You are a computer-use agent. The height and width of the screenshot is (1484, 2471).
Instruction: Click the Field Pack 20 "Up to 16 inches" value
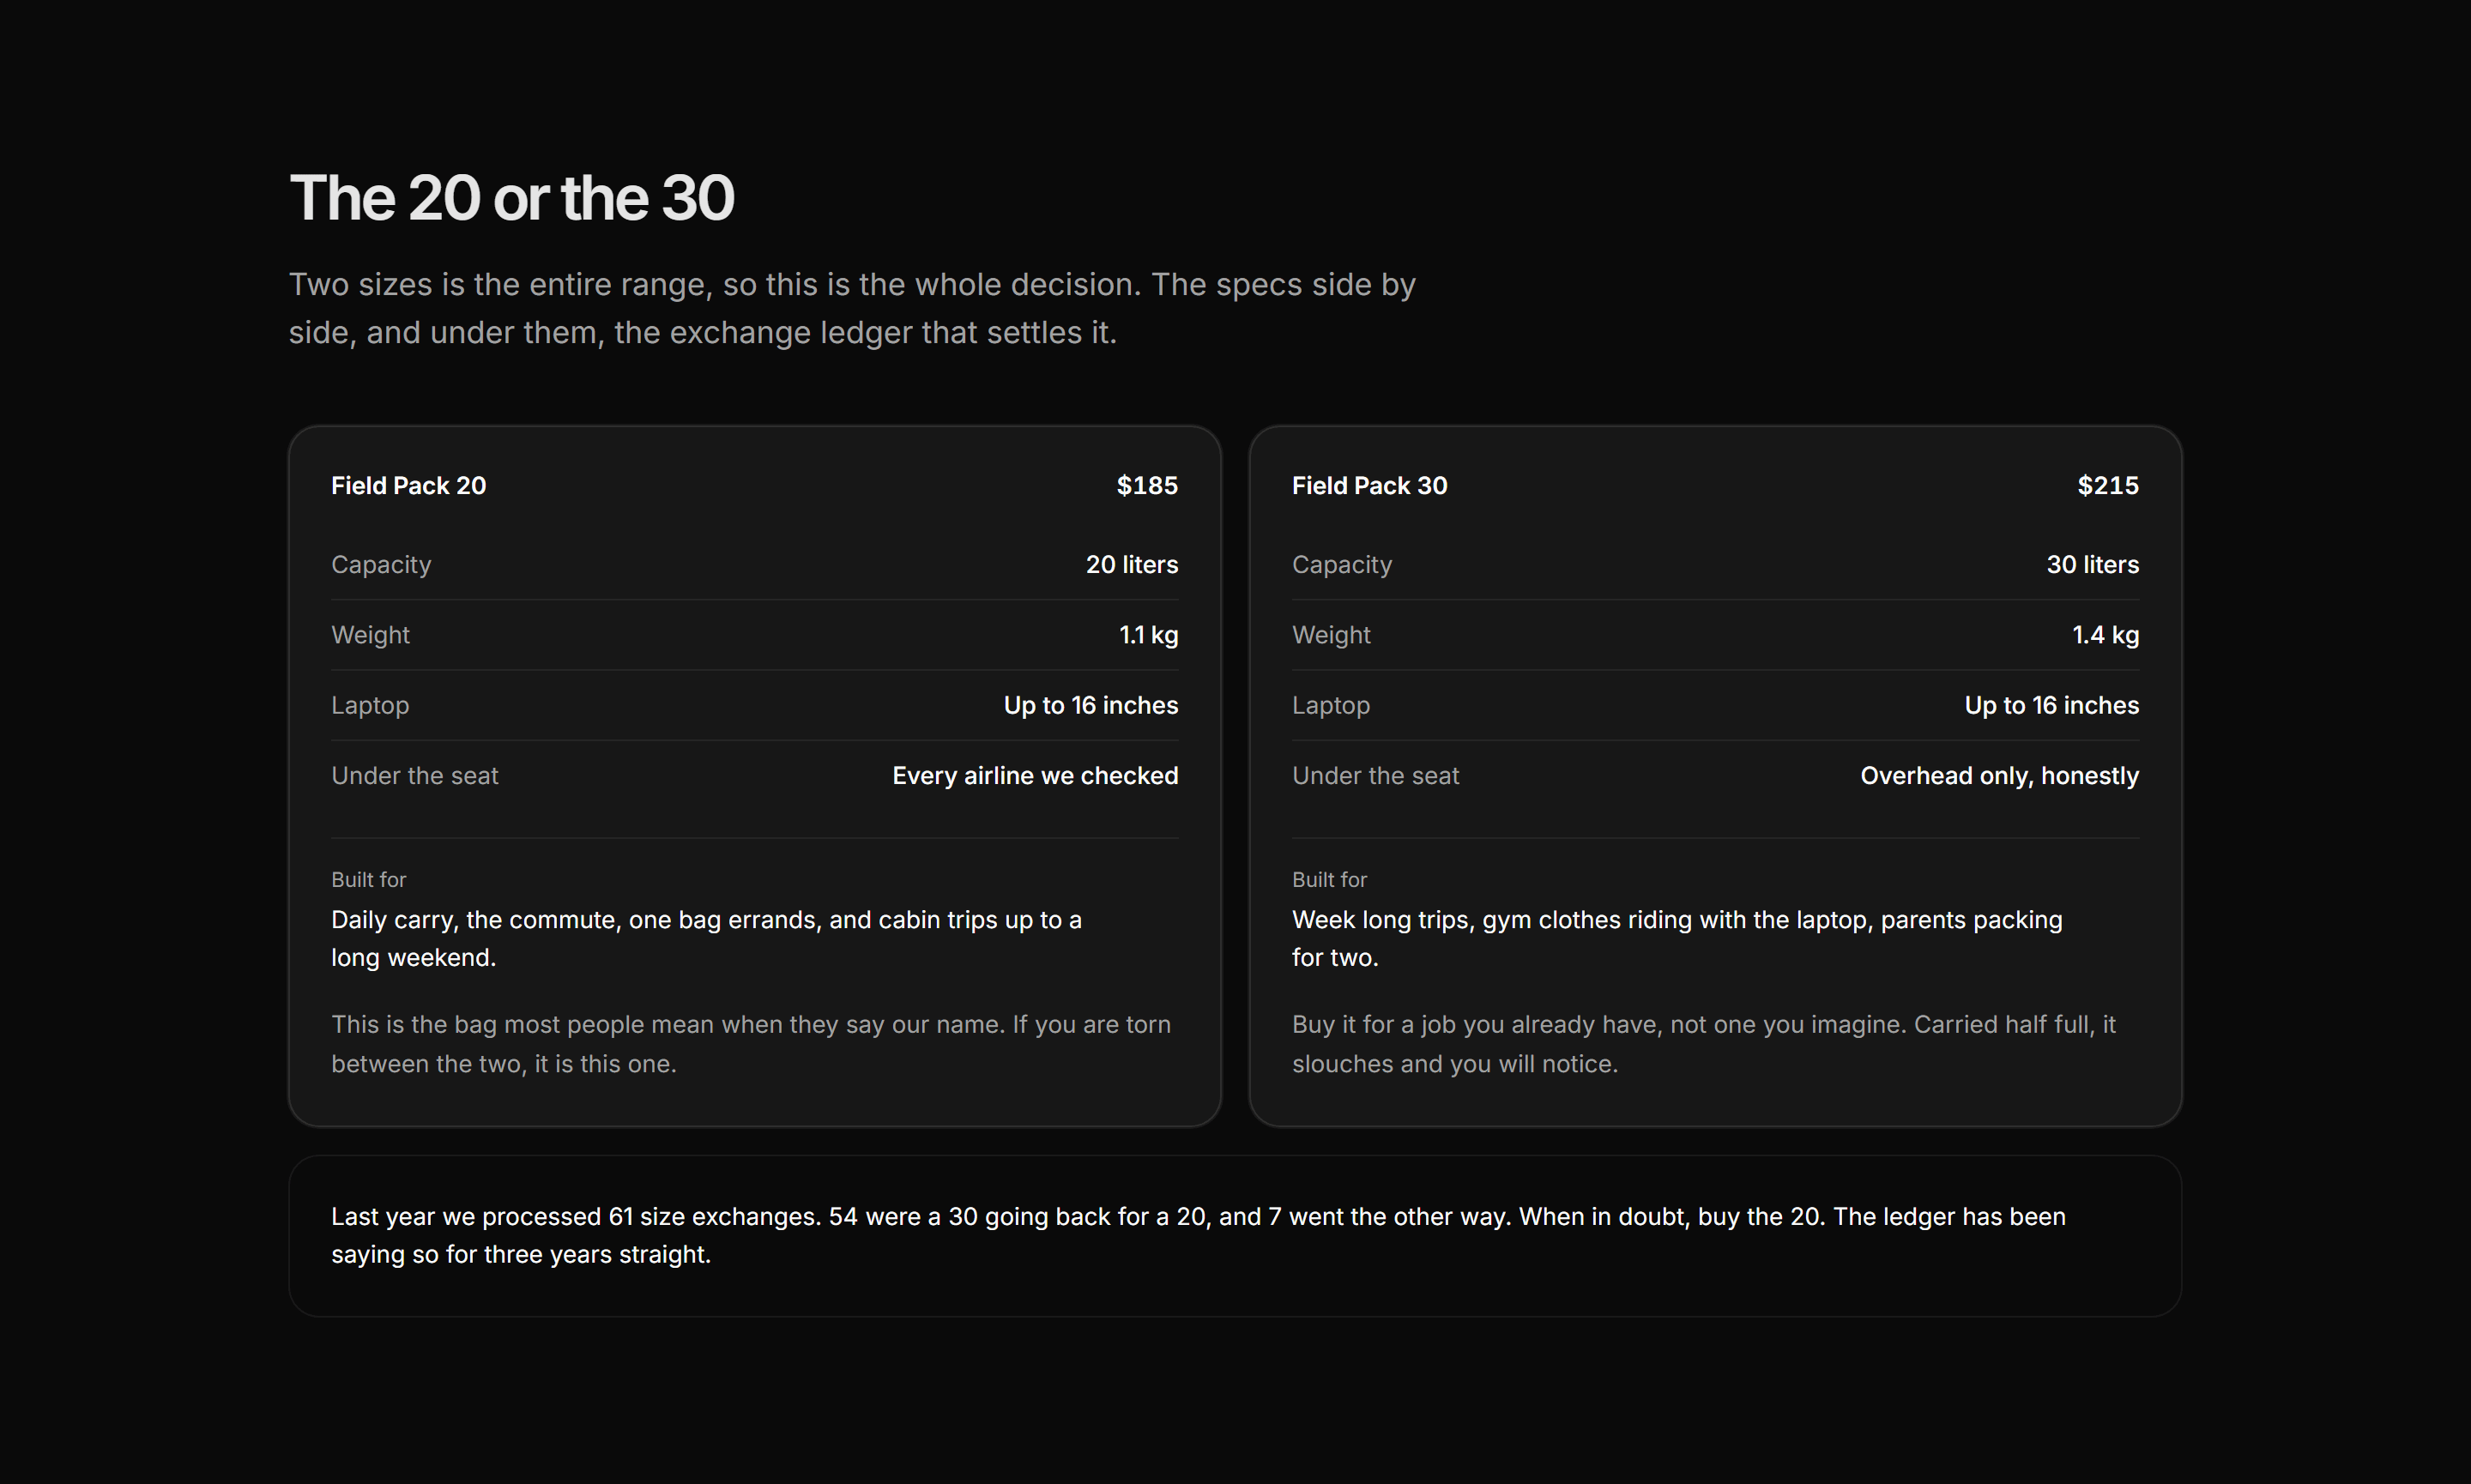[x=1091, y=705]
